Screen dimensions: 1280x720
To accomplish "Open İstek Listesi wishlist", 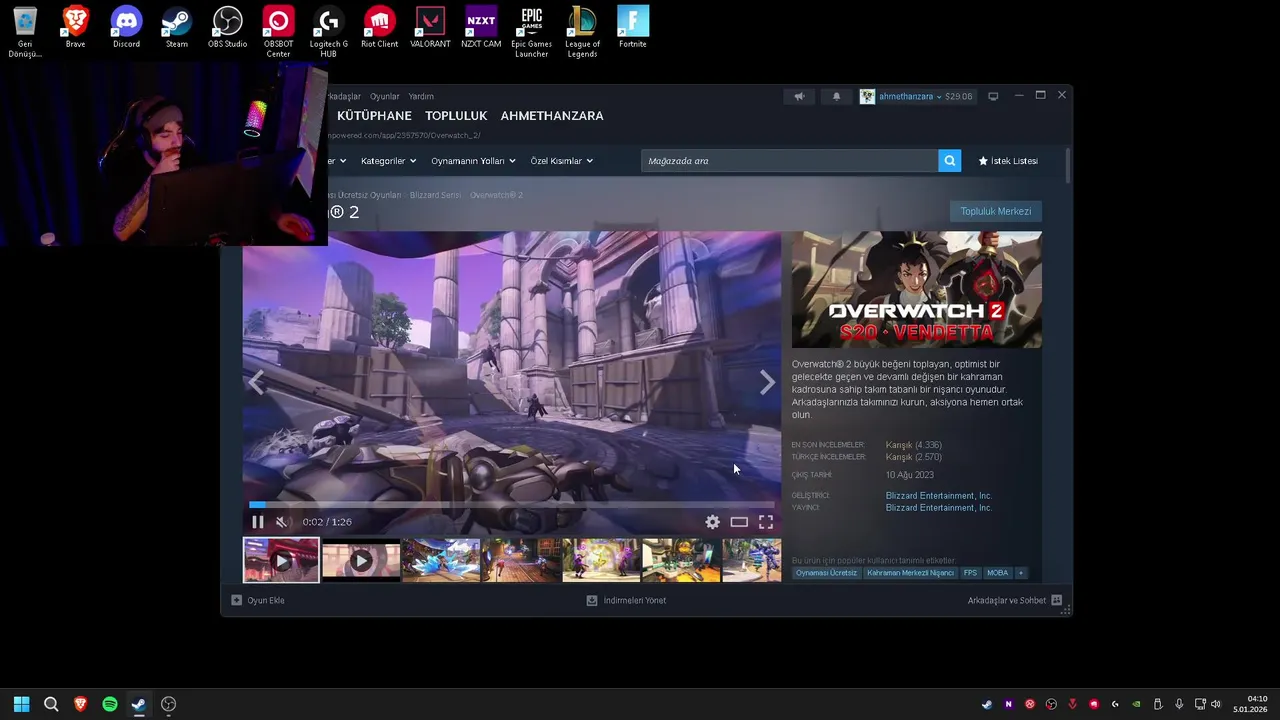I will coord(1008,161).
